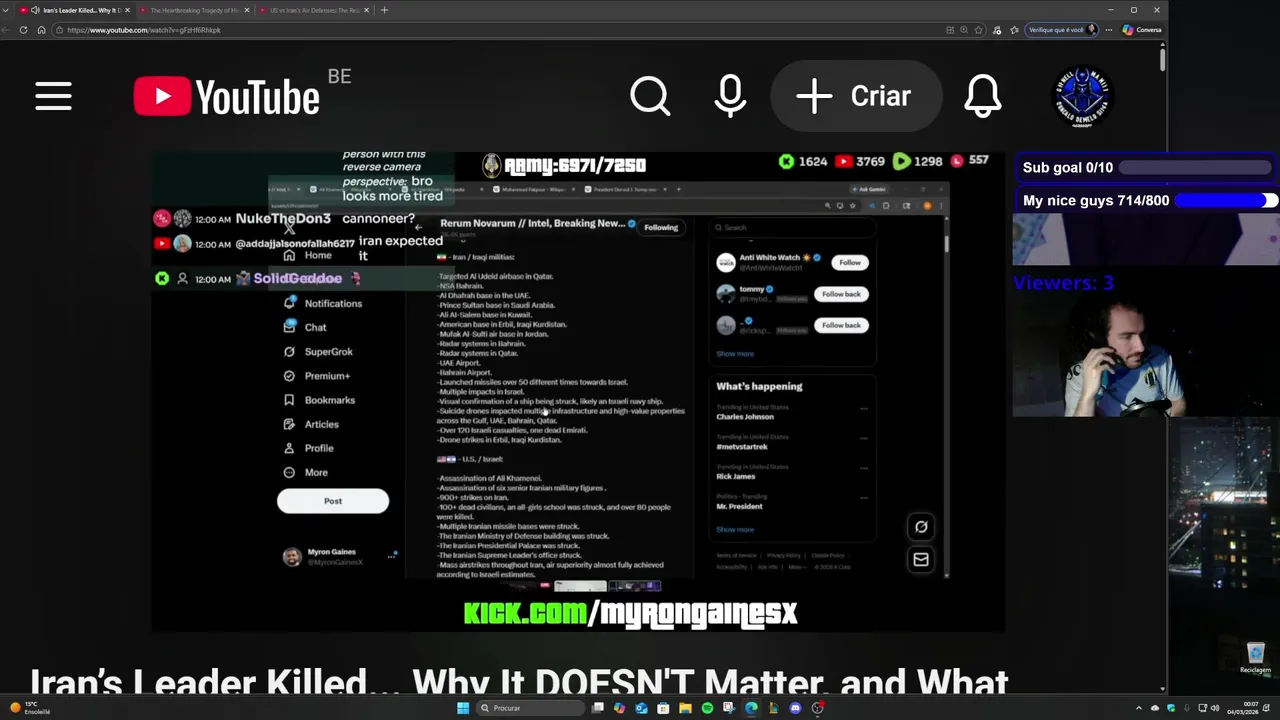Click the page vertical scrollbar
1280x720 pixels.
pyautogui.click(x=1163, y=60)
